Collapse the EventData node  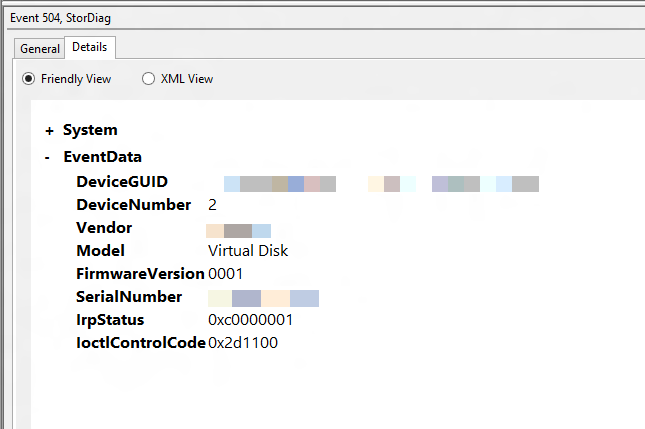47,158
